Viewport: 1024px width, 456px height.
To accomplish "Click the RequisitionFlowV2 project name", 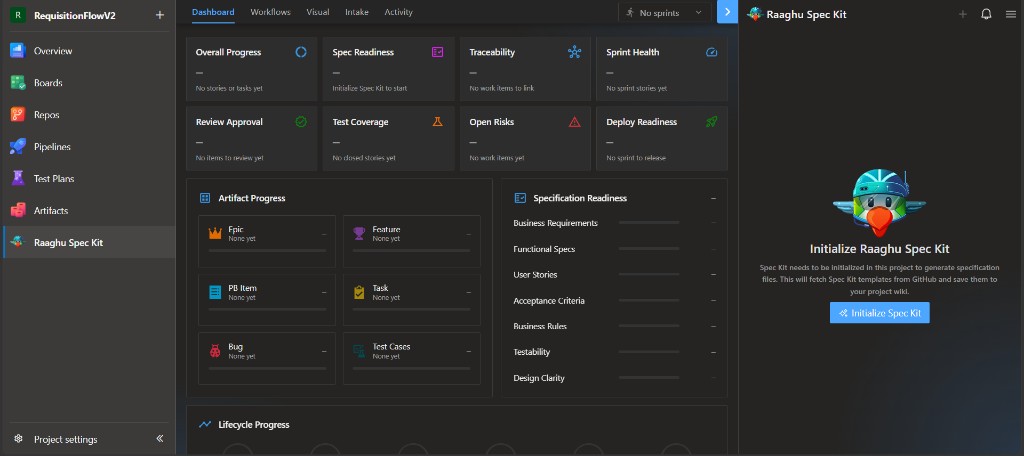I will pyautogui.click(x=74, y=15).
